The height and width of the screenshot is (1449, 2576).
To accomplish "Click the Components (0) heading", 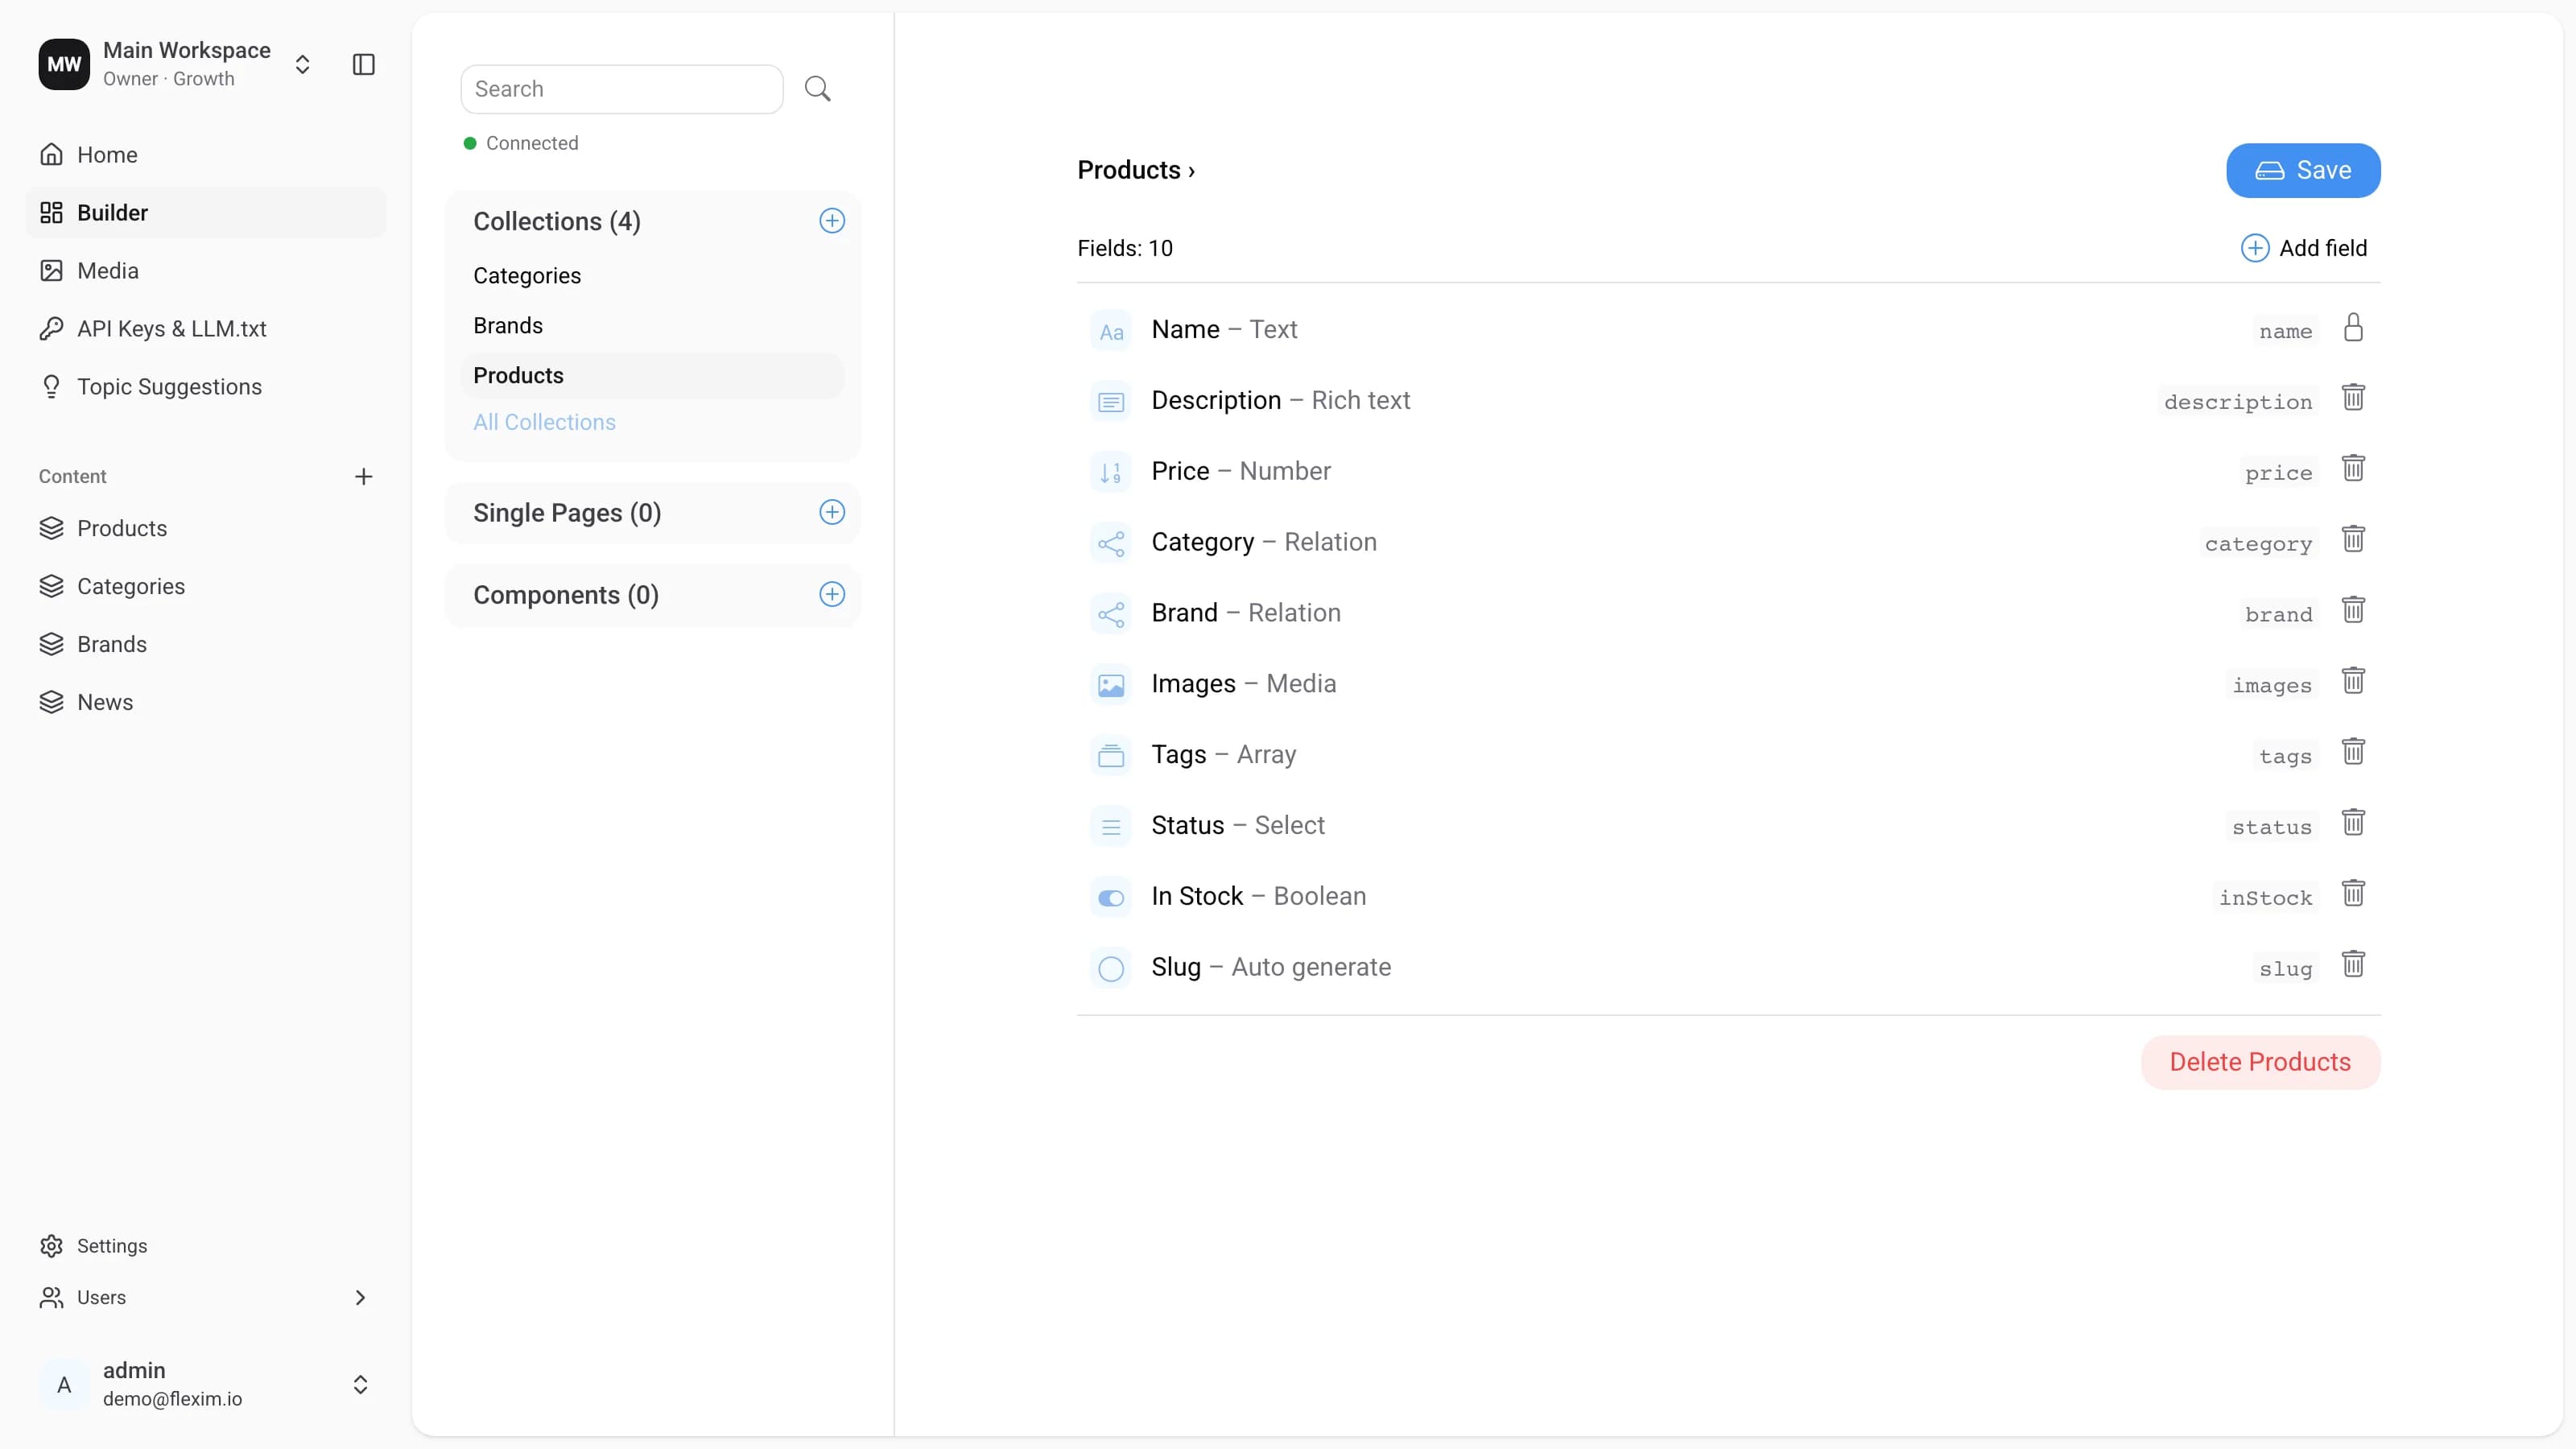I will 566,595.
